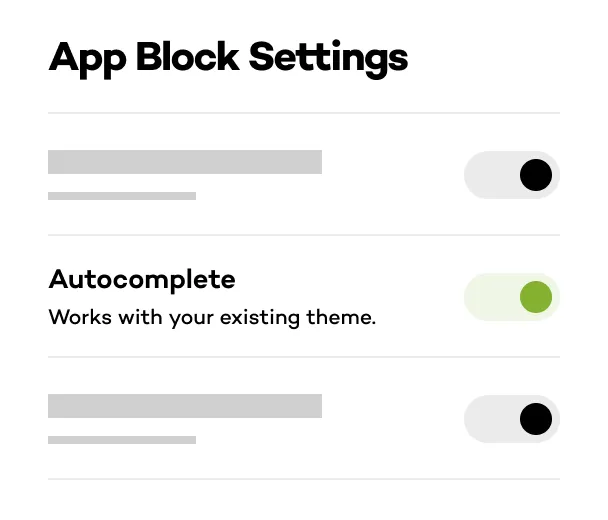
Task: Toggle the first setting's switch above Autocomplete
Action: [x=511, y=175]
